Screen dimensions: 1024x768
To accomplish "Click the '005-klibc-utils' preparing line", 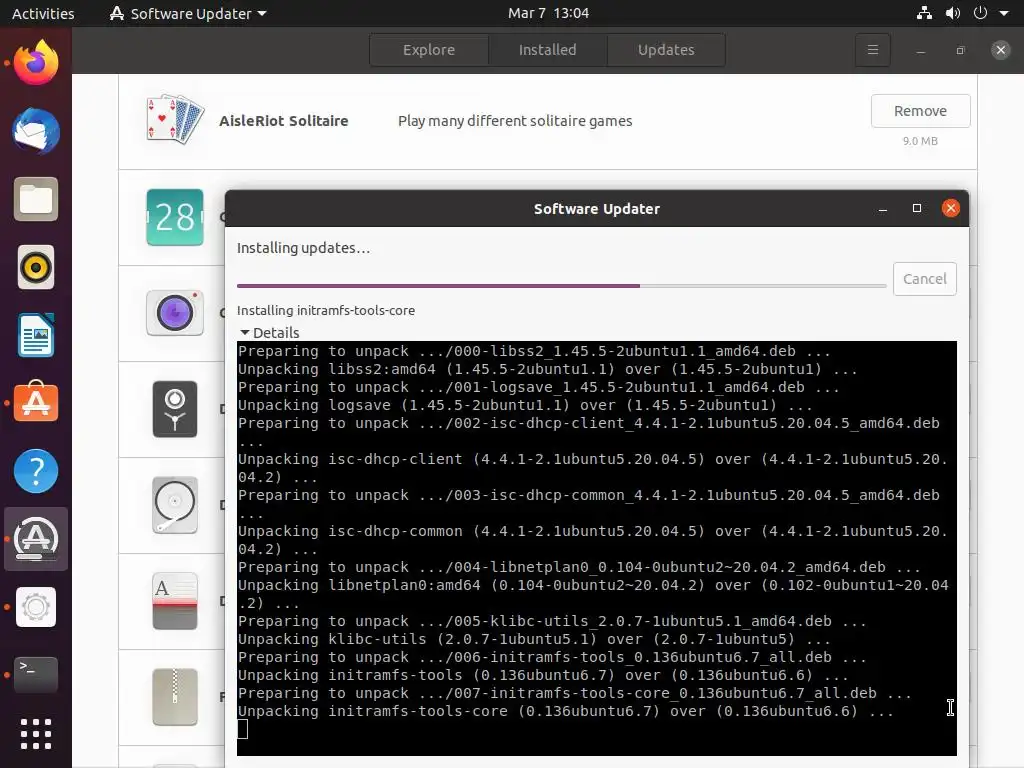I will tap(552, 621).
